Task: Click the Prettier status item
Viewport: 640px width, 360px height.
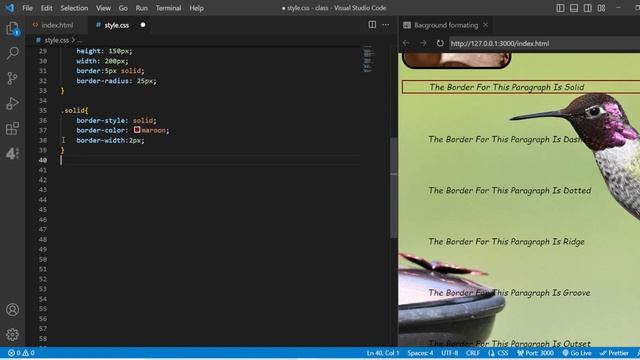Action: coord(614,353)
